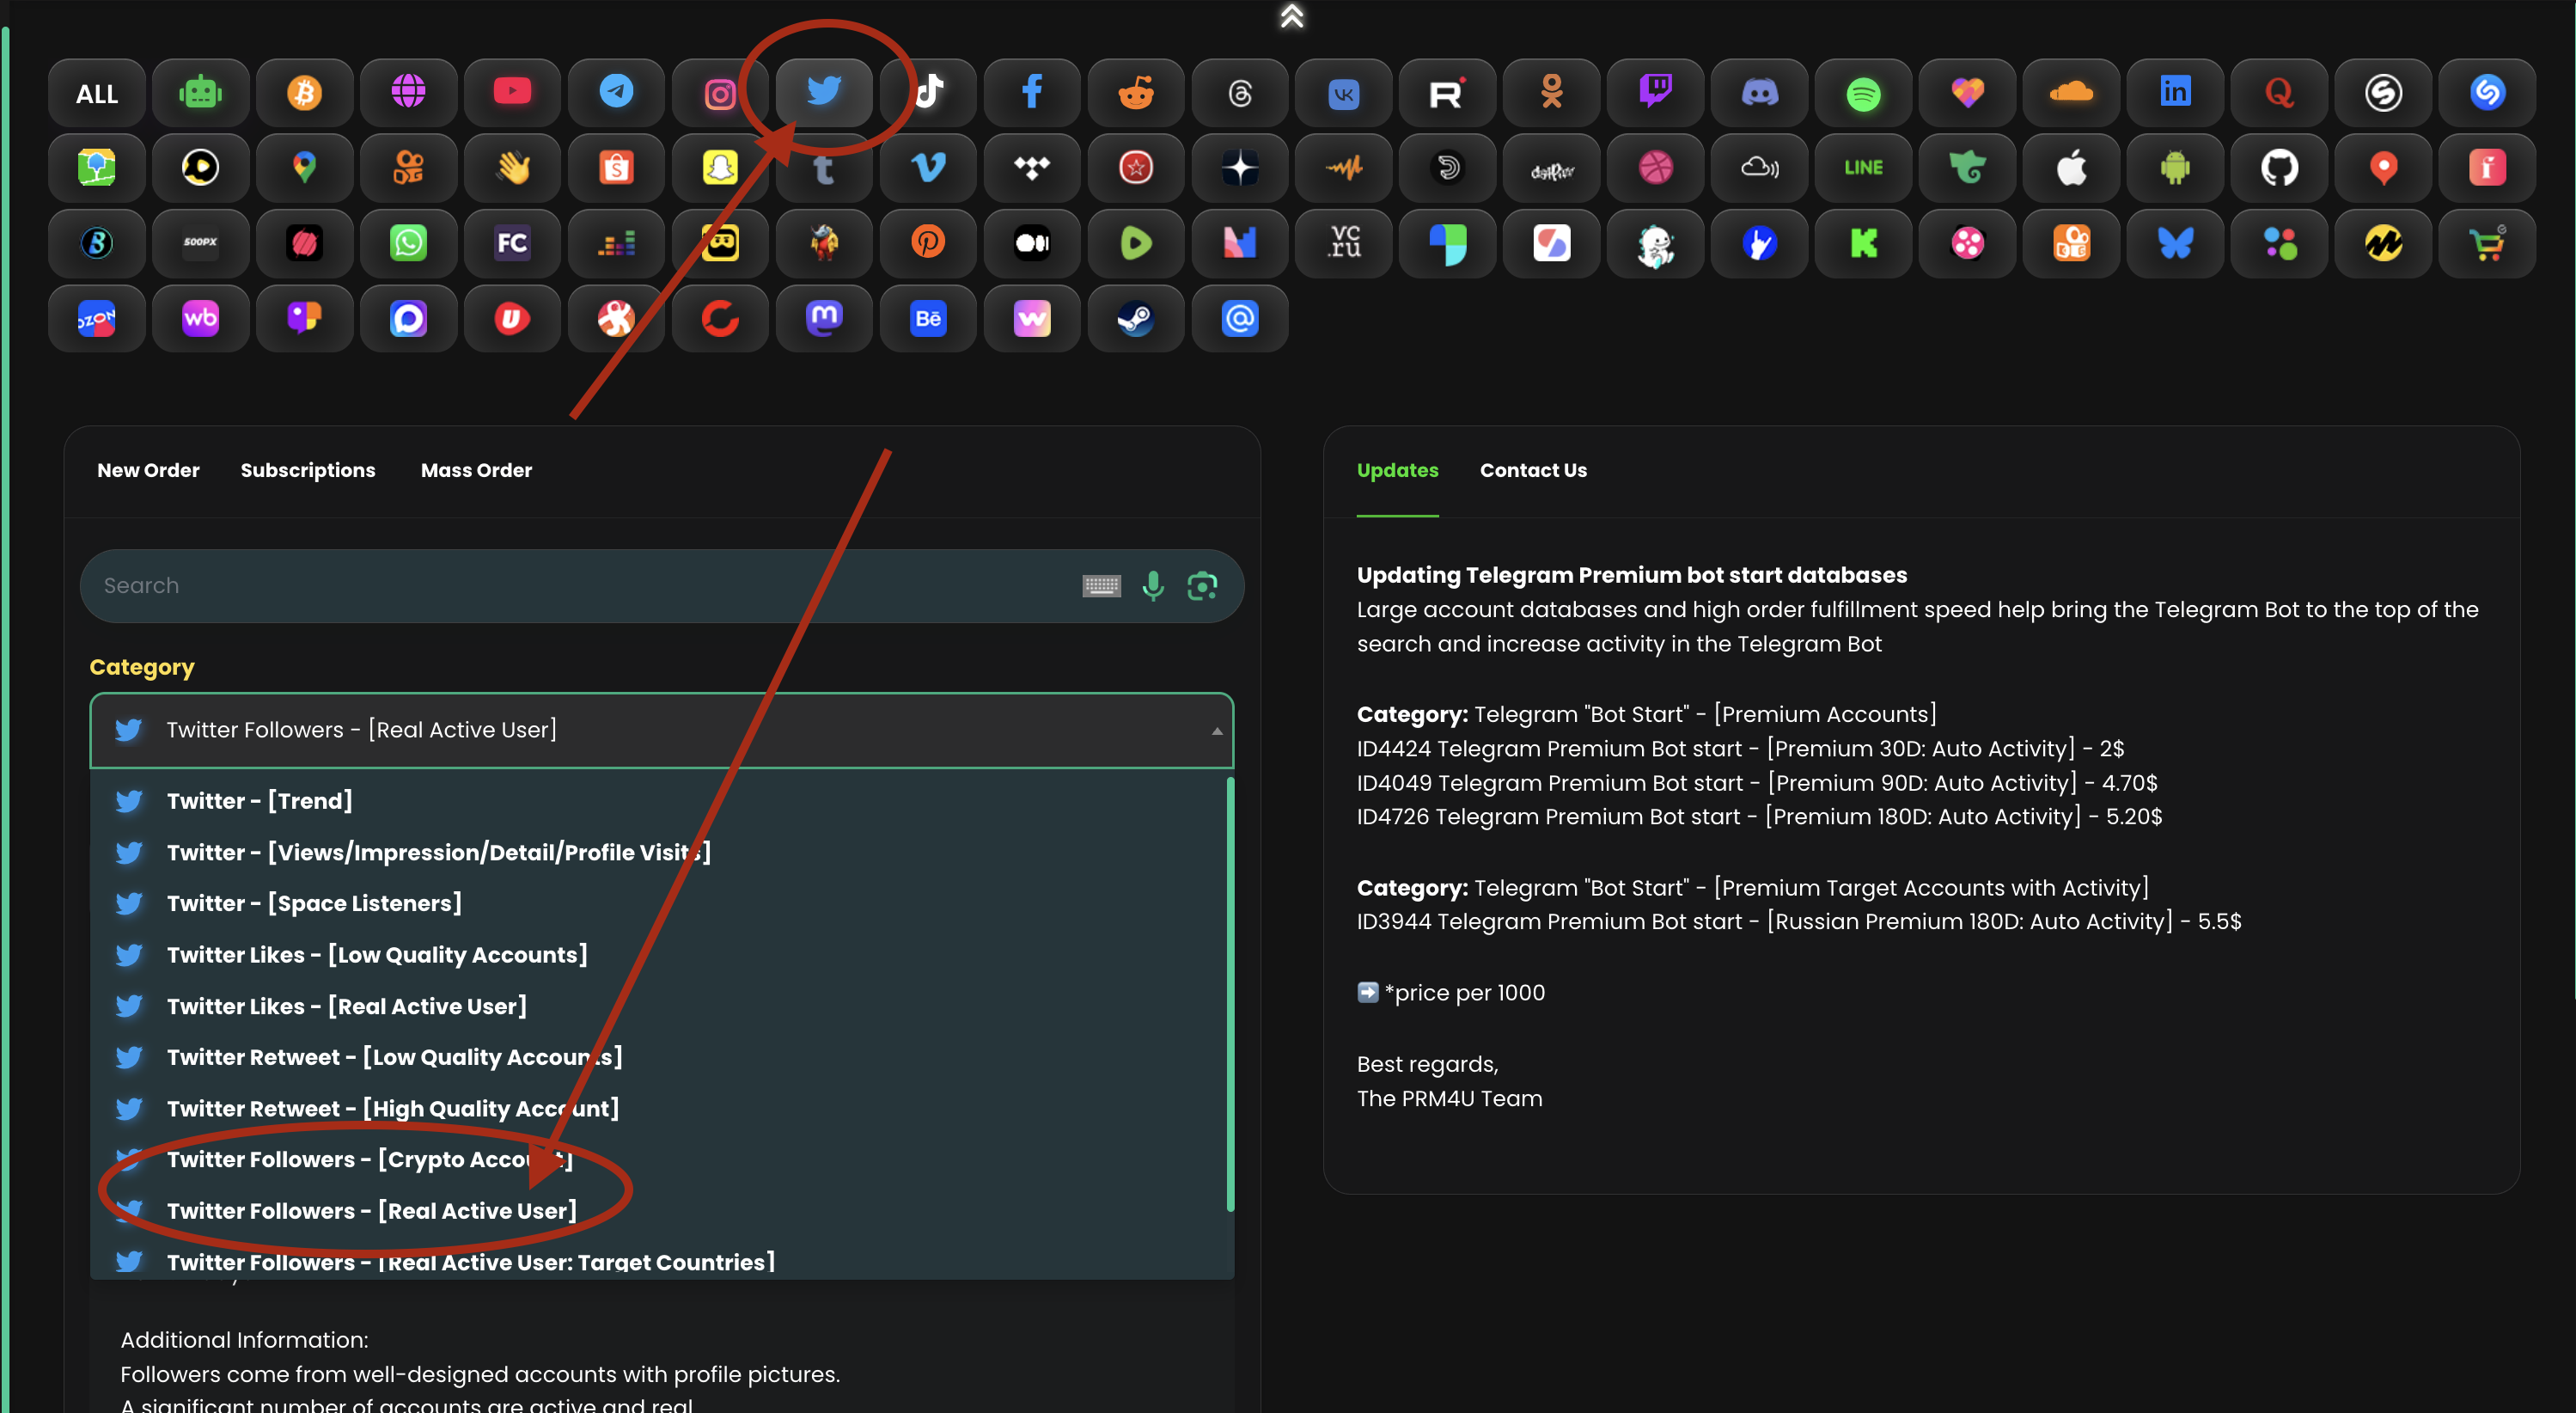Select the Telegram service icon
The height and width of the screenshot is (1413, 2576).
(x=617, y=93)
